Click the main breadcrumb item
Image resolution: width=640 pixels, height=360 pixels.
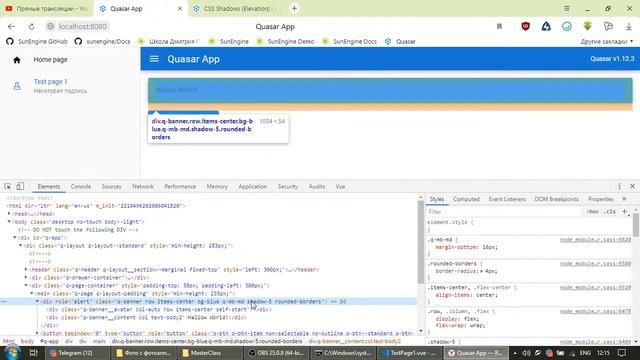point(99,341)
